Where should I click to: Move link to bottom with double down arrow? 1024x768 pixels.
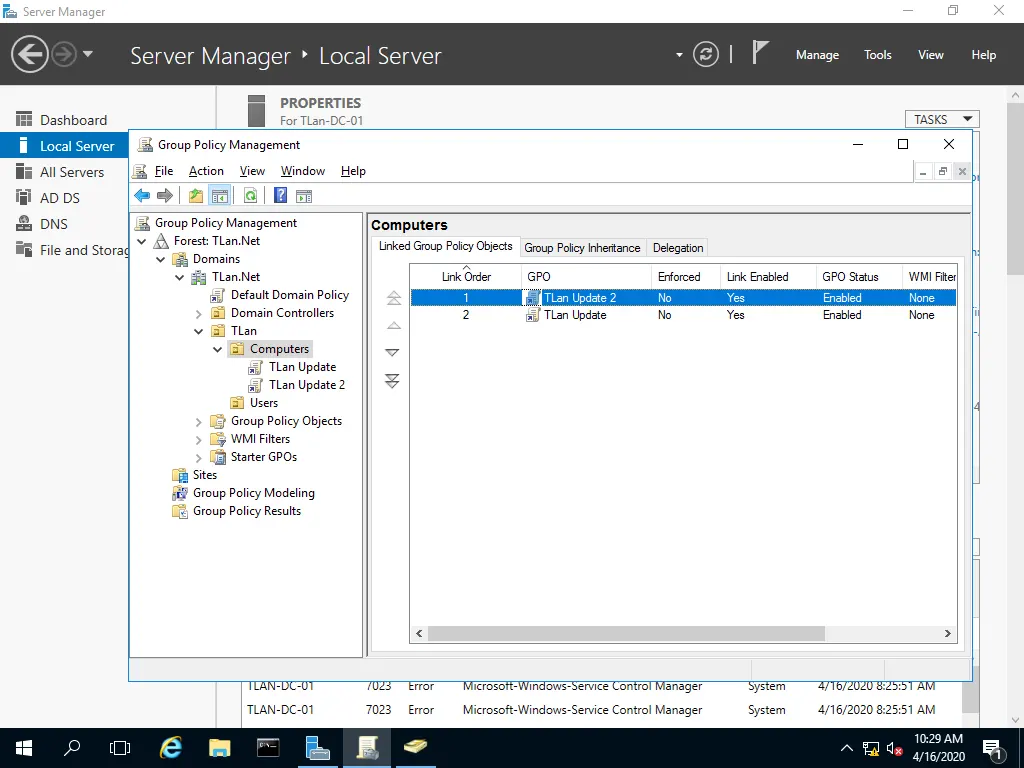pos(392,381)
